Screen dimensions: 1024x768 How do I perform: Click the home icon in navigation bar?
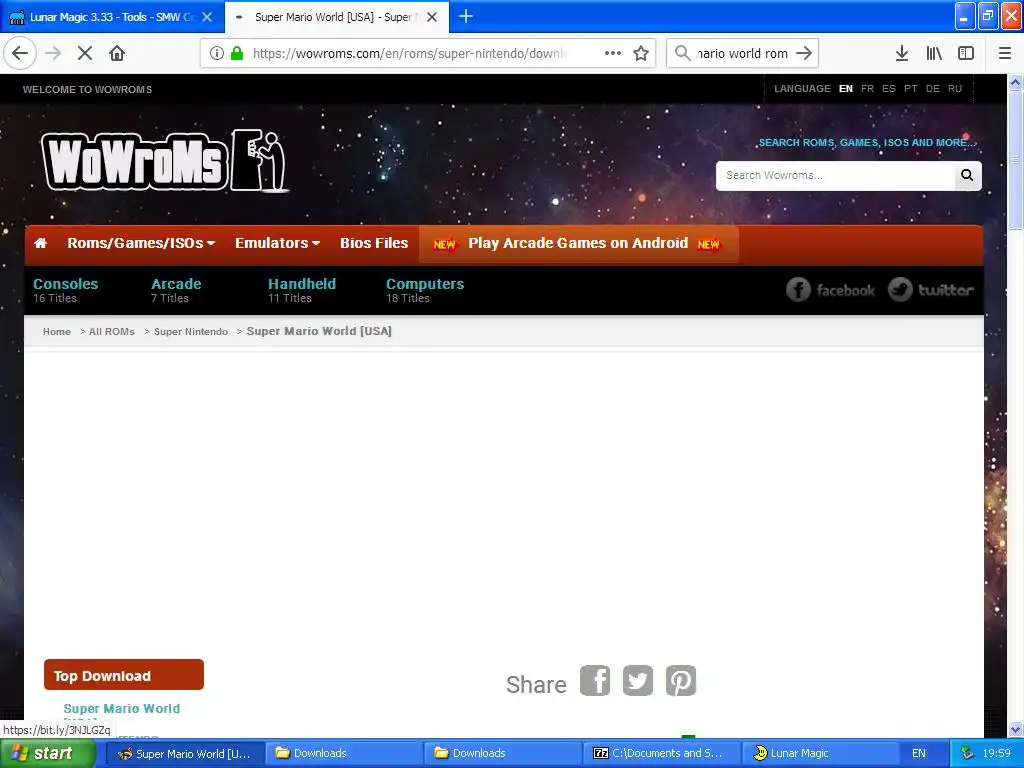[x=40, y=243]
